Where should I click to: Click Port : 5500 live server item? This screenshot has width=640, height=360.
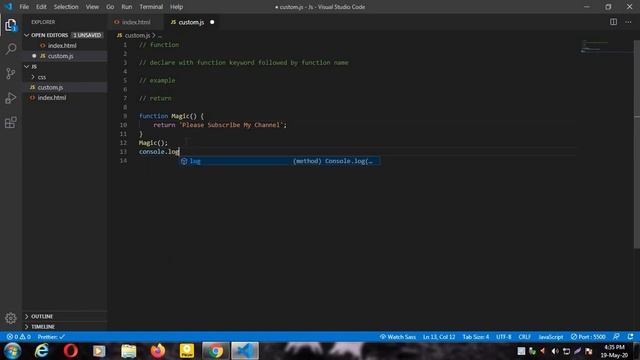pyautogui.click(x=588, y=337)
